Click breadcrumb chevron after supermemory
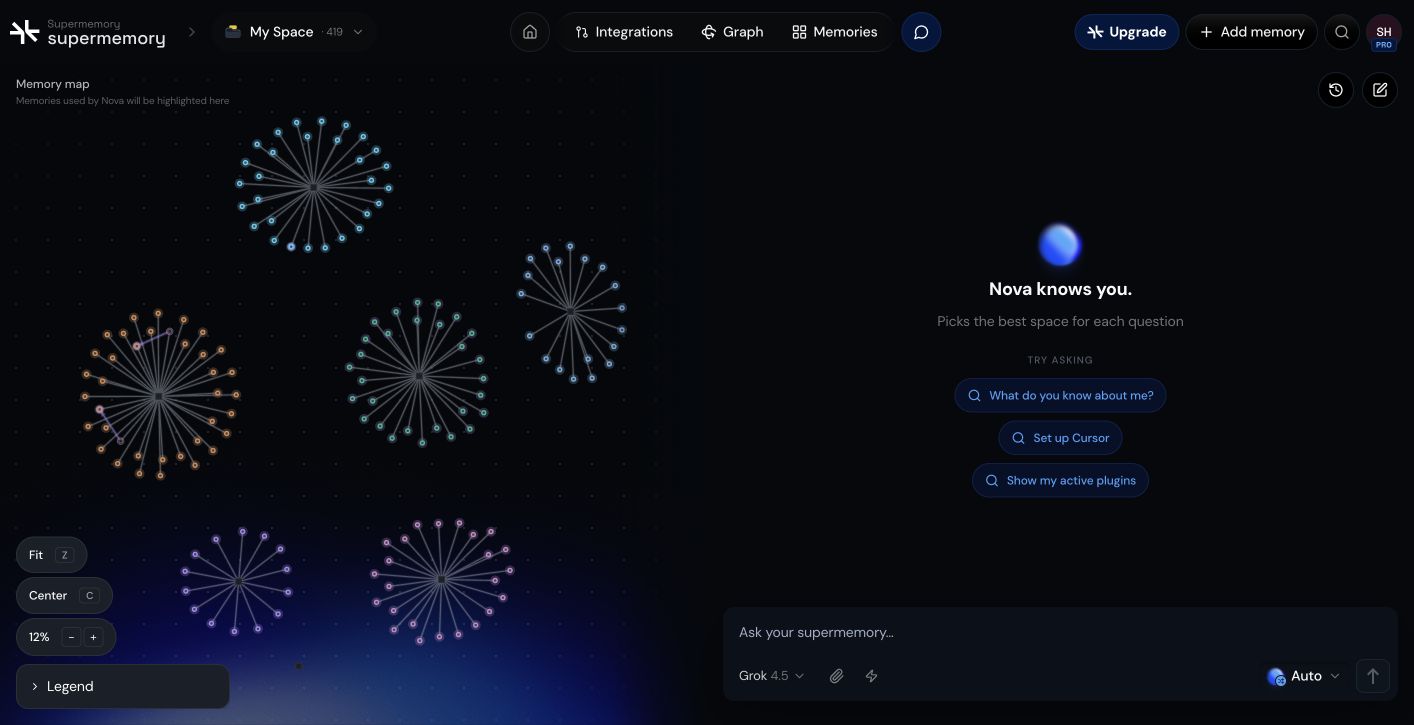This screenshot has width=1414, height=725. [192, 32]
